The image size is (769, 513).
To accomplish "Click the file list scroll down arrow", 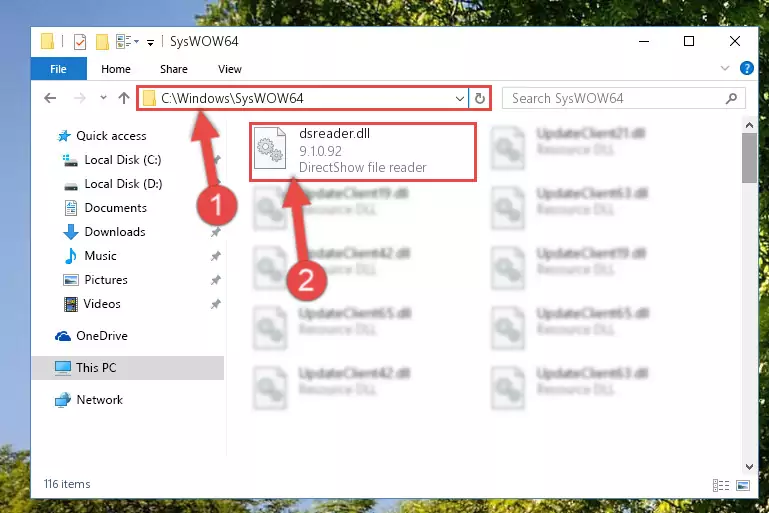I will coord(749,466).
